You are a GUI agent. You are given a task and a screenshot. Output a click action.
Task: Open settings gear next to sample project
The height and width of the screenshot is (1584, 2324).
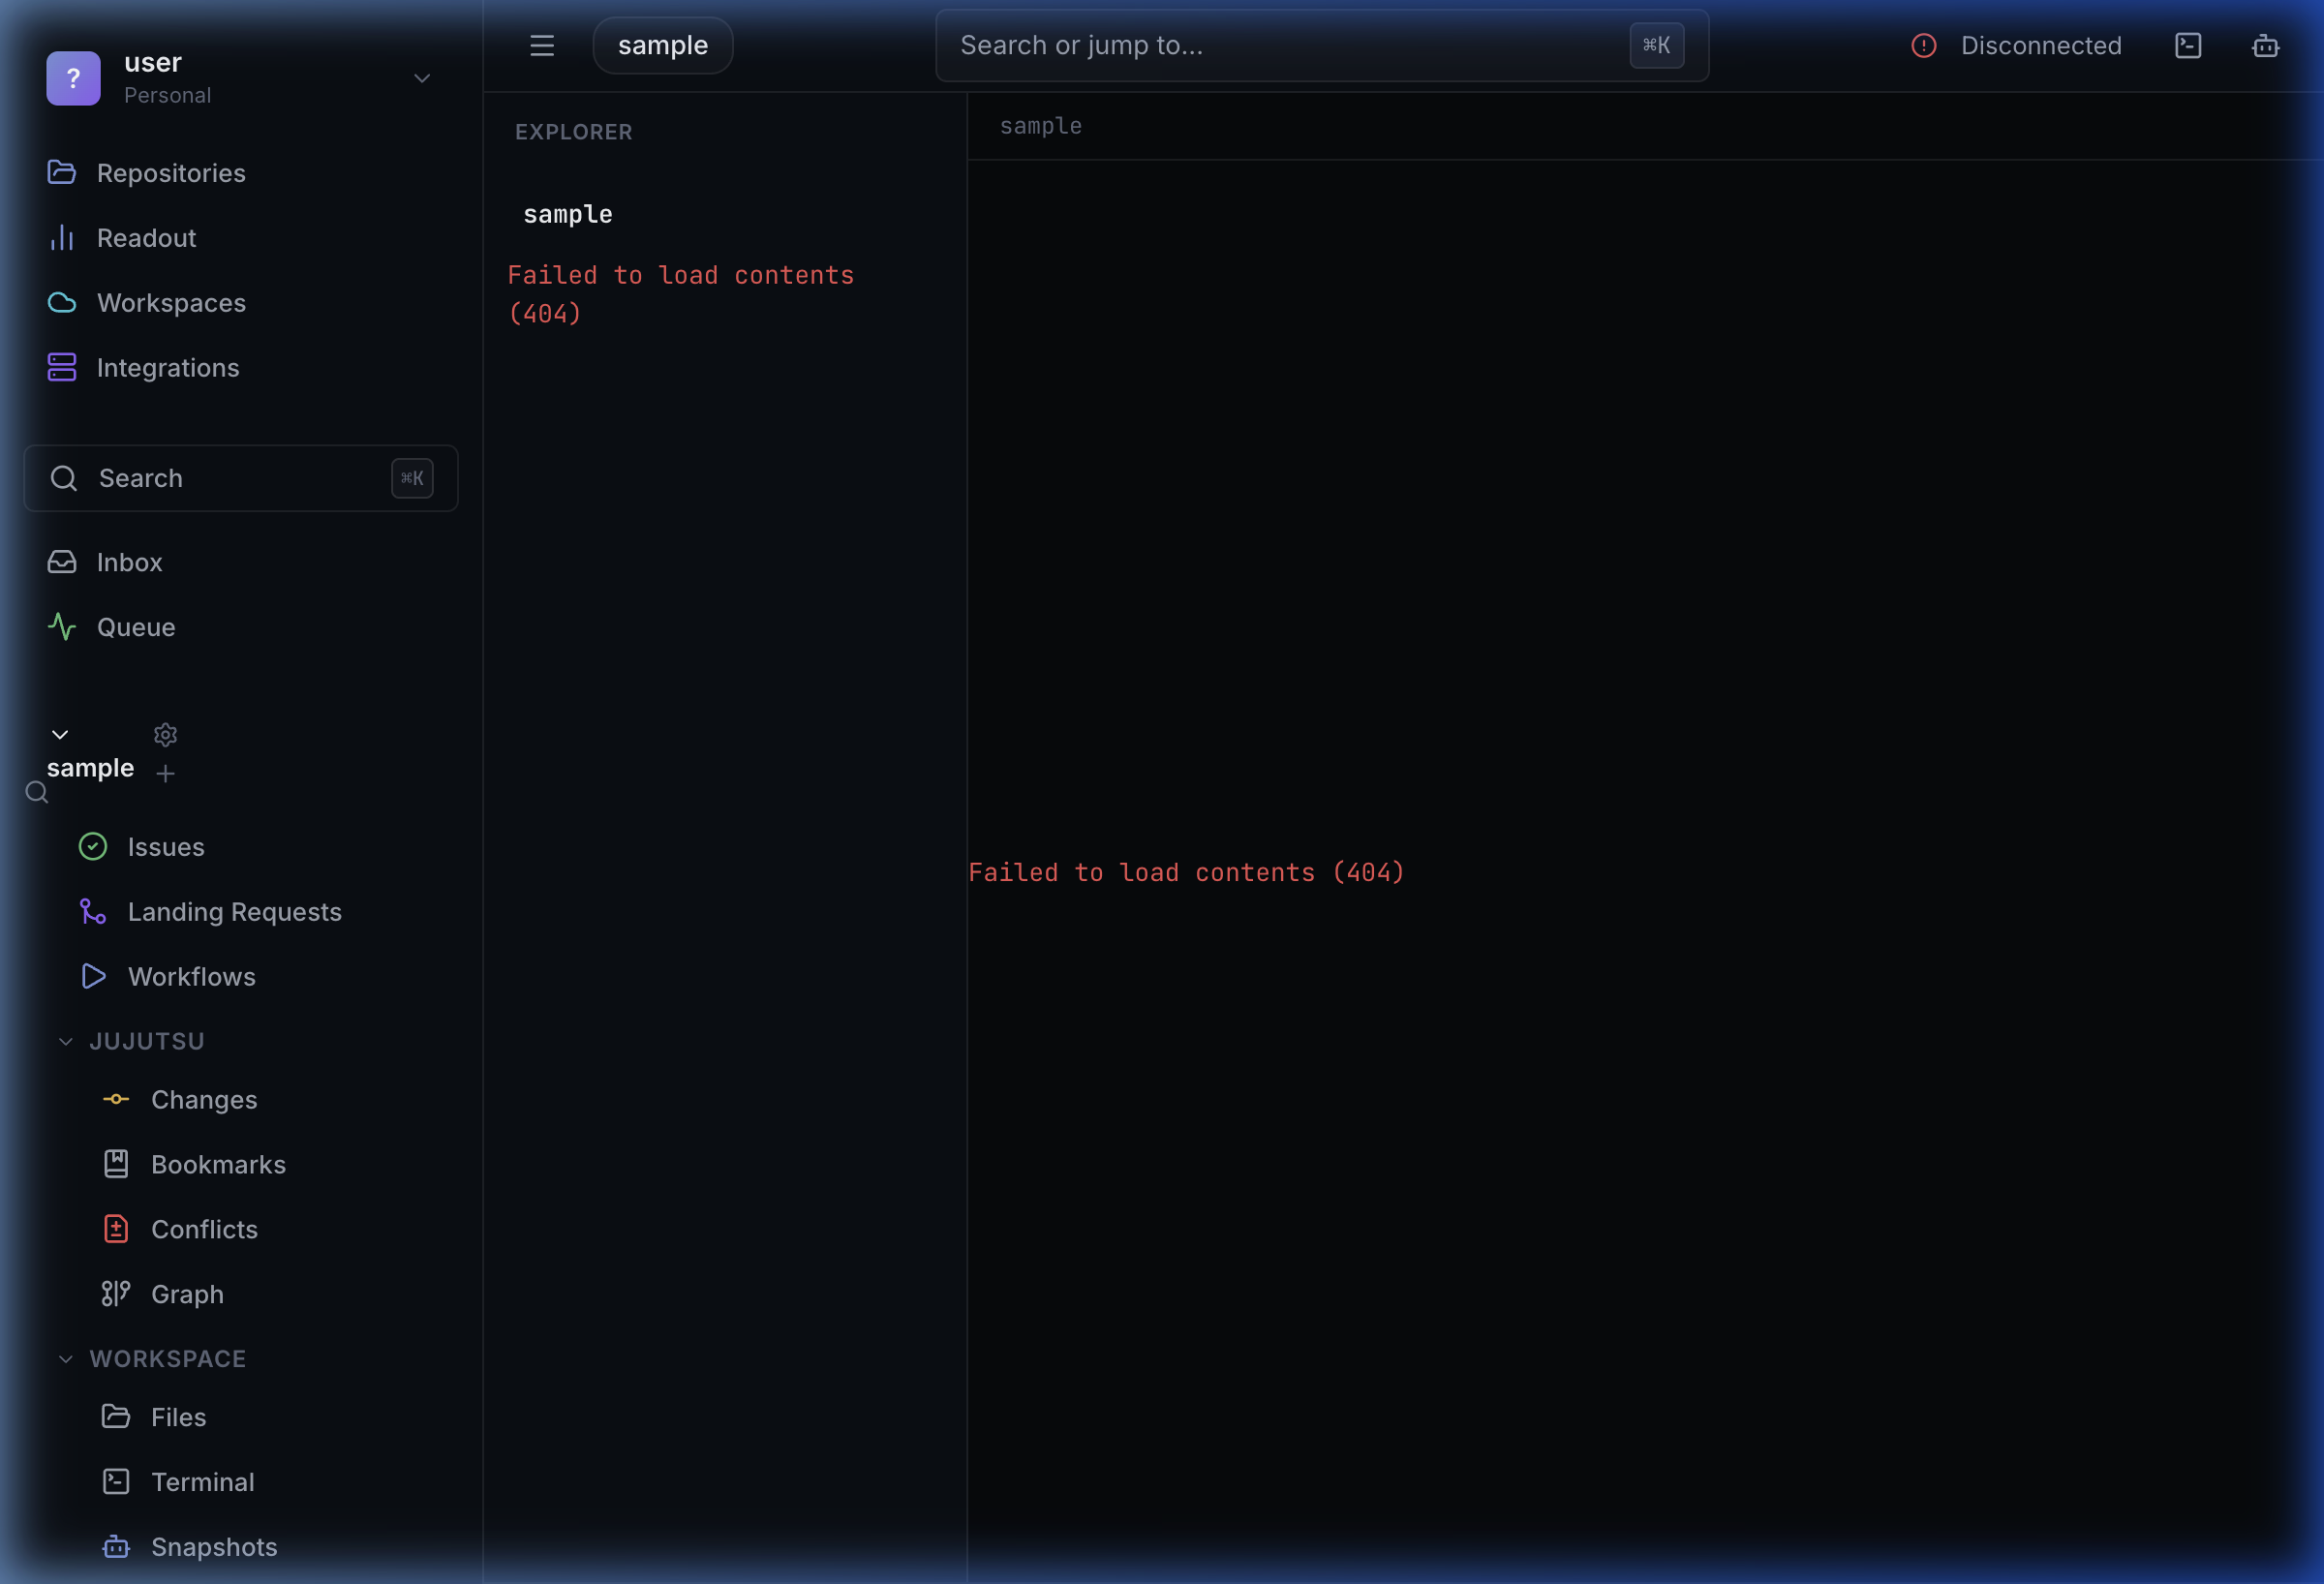[165, 734]
